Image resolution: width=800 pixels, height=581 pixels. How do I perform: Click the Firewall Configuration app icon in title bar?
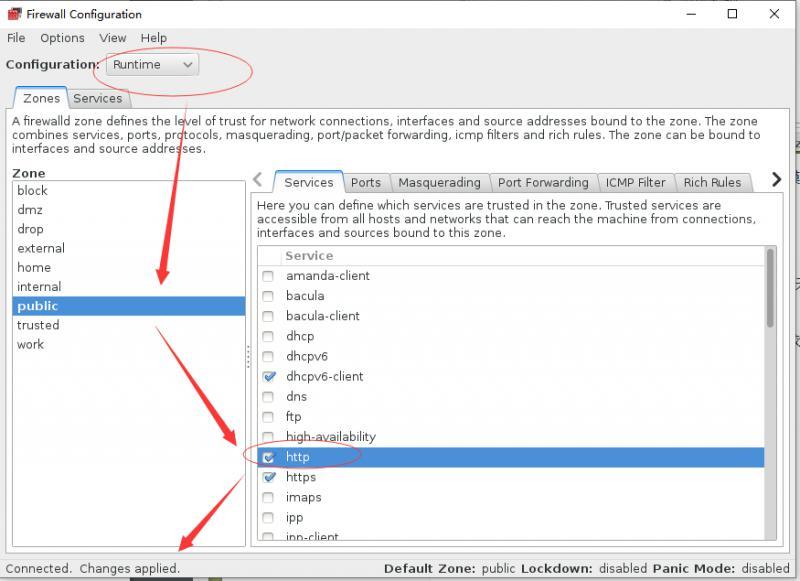point(14,14)
